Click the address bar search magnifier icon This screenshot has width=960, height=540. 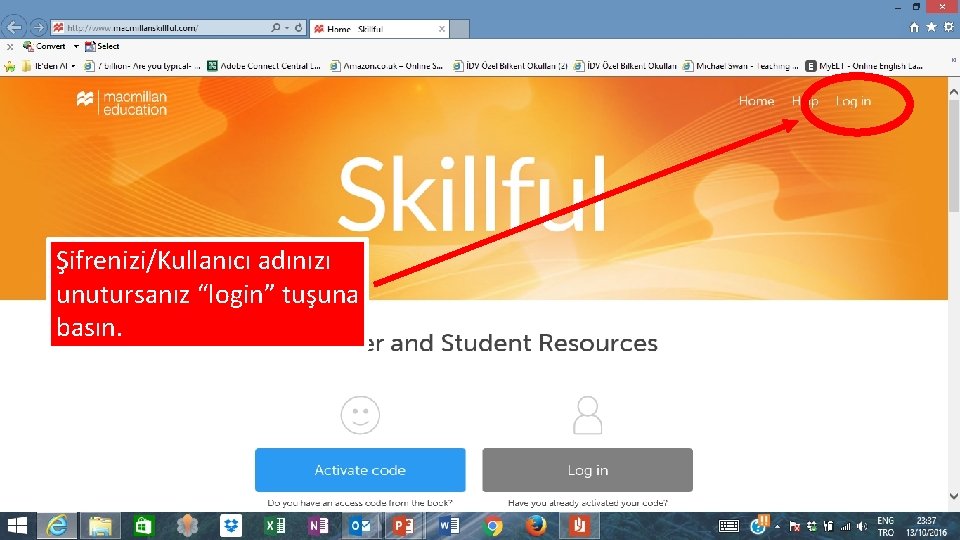pos(276,28)
